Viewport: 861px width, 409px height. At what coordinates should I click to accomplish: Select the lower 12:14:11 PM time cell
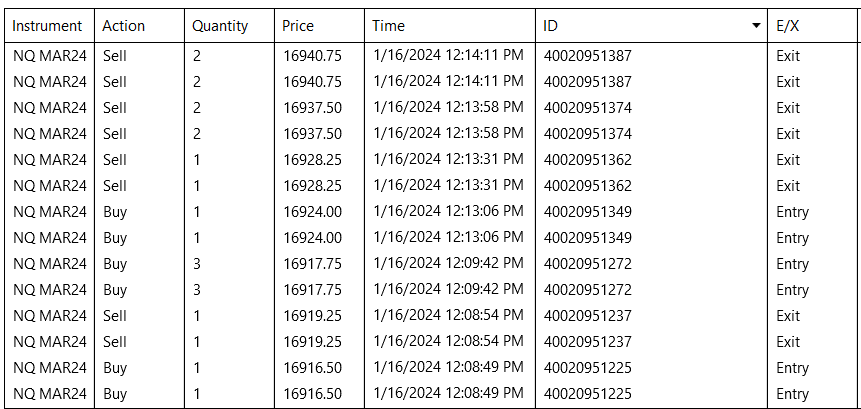(447, 82)
